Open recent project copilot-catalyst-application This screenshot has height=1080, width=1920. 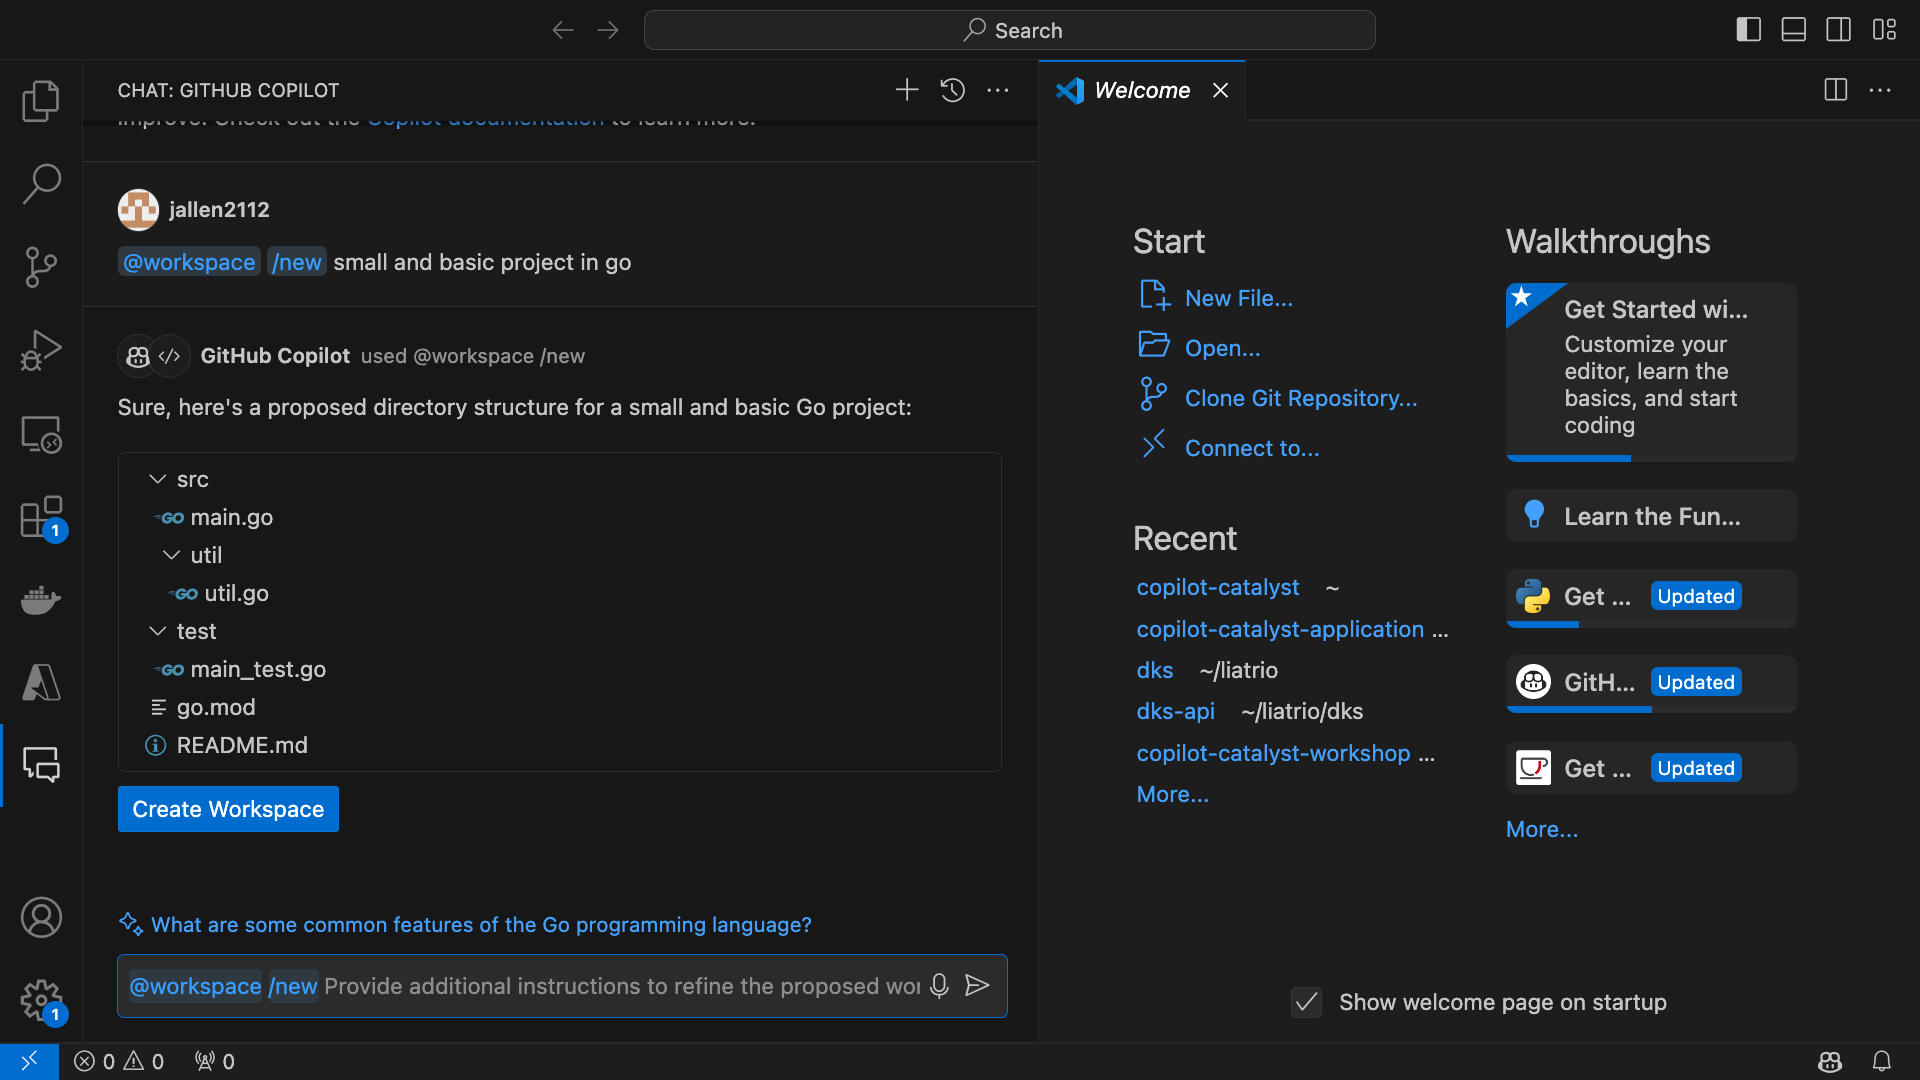(x=1280, y=630)
